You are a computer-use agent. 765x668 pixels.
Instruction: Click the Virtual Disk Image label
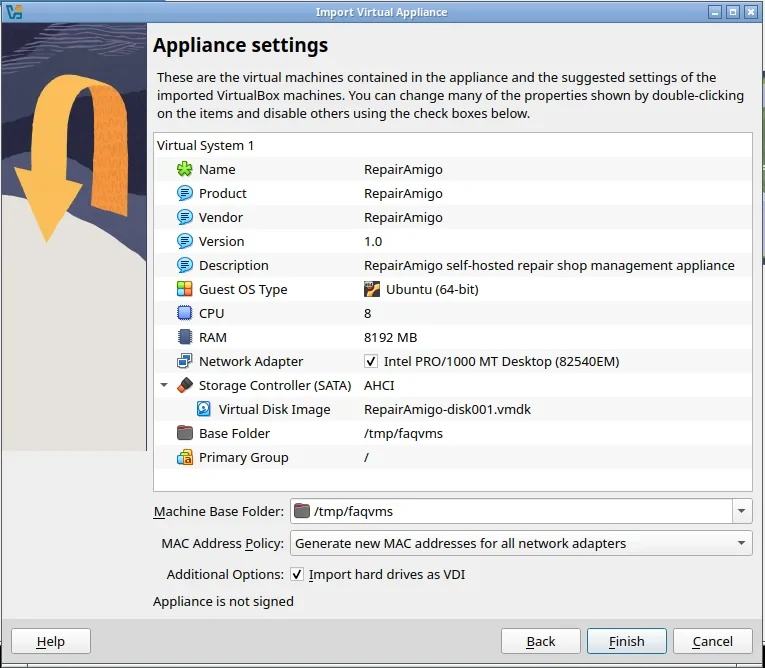click(274, 409)
